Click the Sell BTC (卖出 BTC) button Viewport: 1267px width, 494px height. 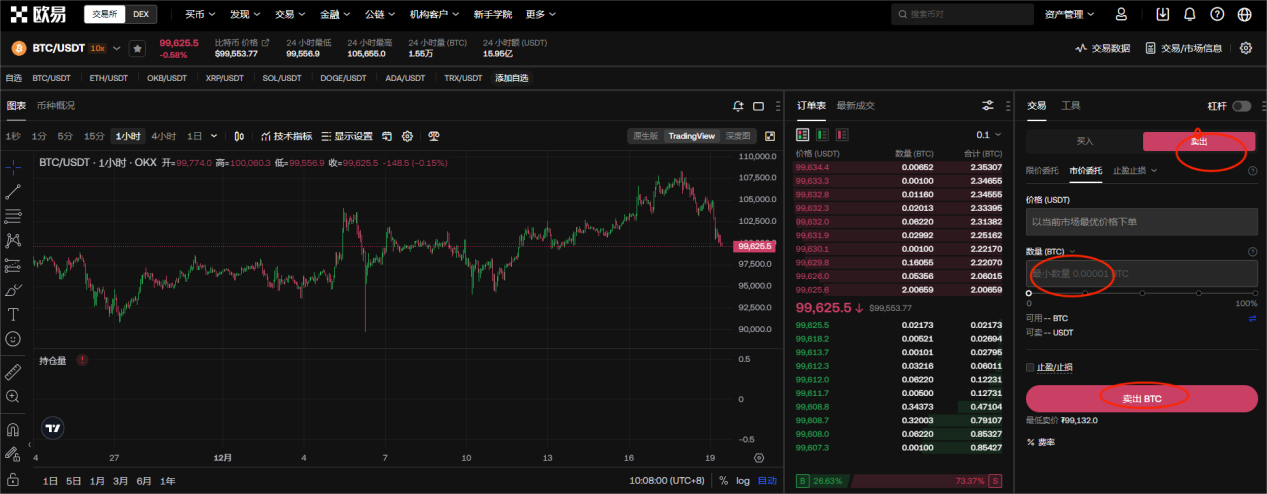1141,398
